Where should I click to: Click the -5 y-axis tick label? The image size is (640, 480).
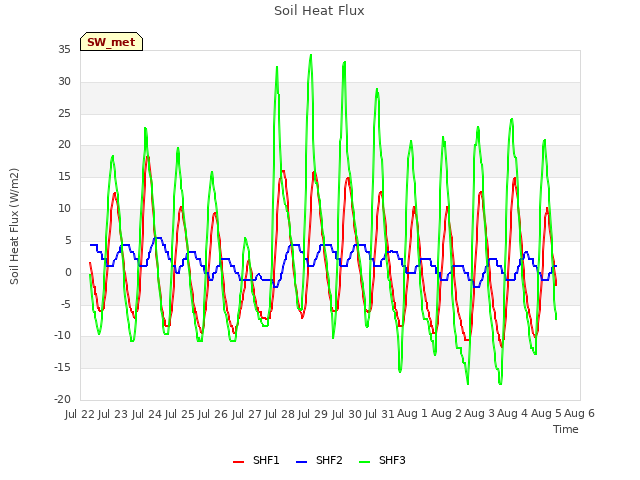[66, 304]
